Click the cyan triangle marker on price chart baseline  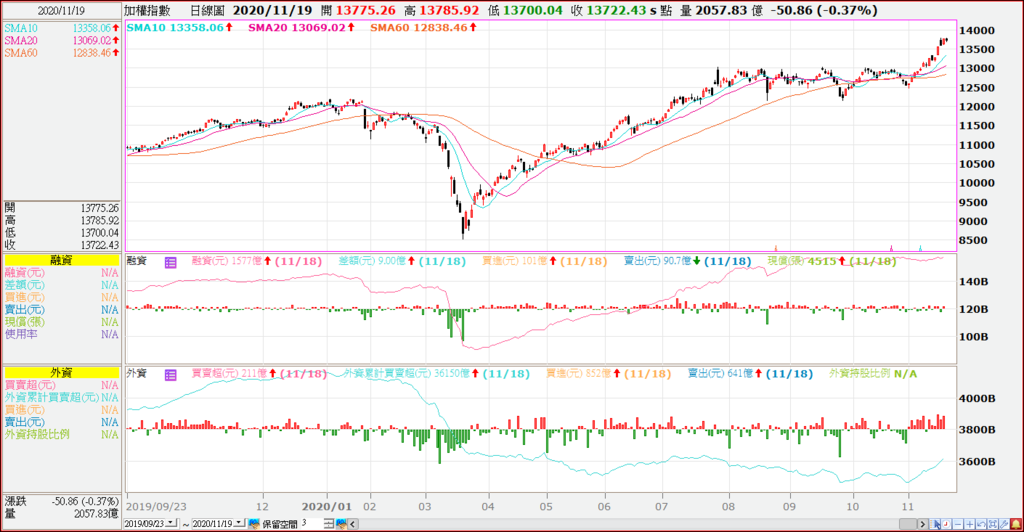click(x=920, y=248)
